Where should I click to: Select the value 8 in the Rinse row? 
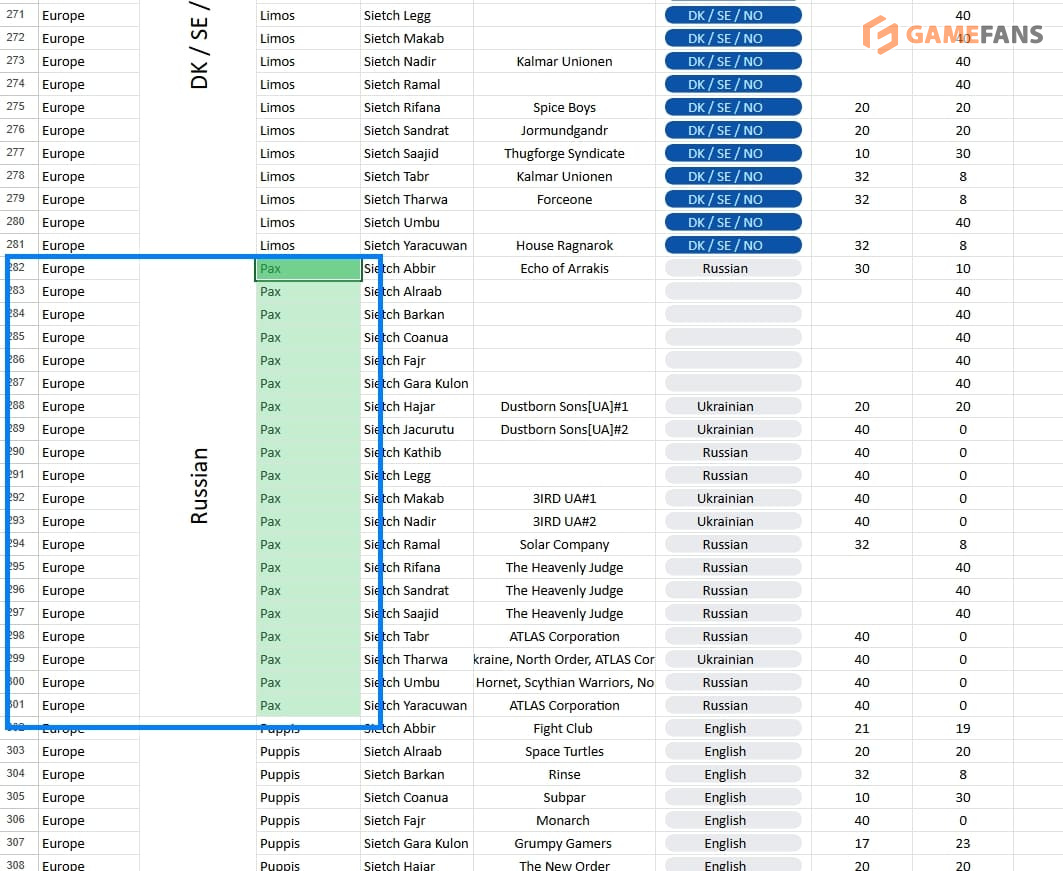pyautogui.click(x=963, y=774)
